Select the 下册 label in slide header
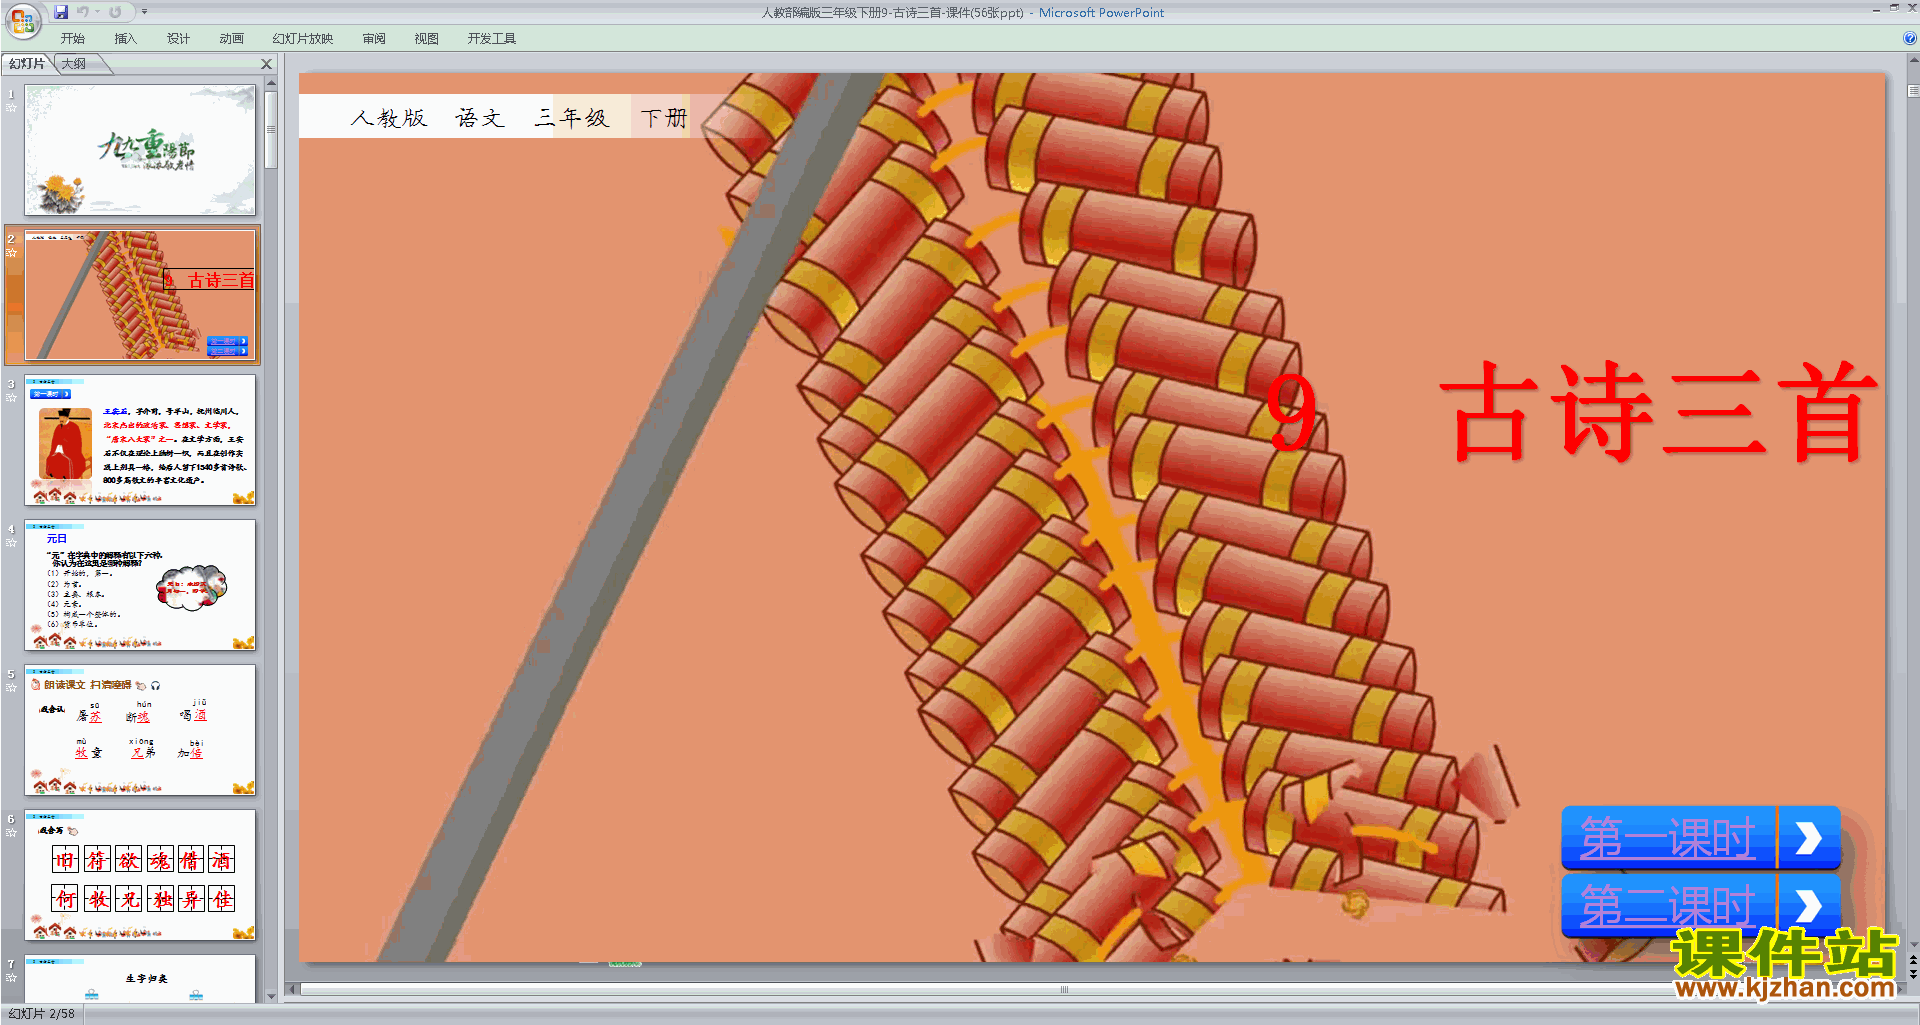The width and height of the screenshot is (1920, 1025). pos(664,118)
